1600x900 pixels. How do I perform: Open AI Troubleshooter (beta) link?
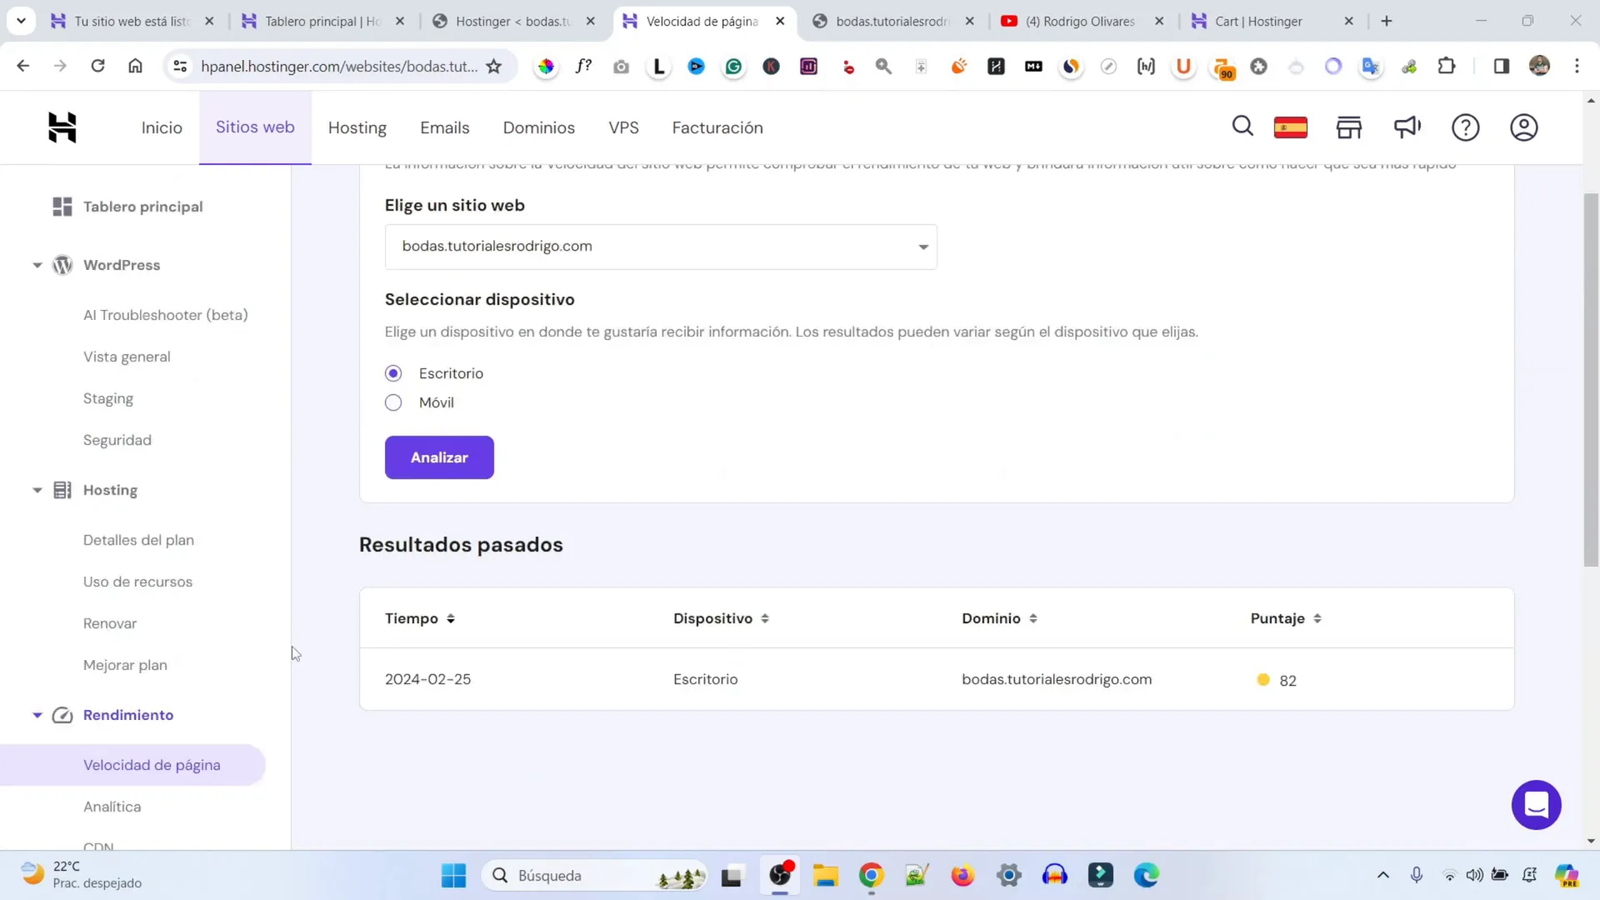(x=165, y=315)
